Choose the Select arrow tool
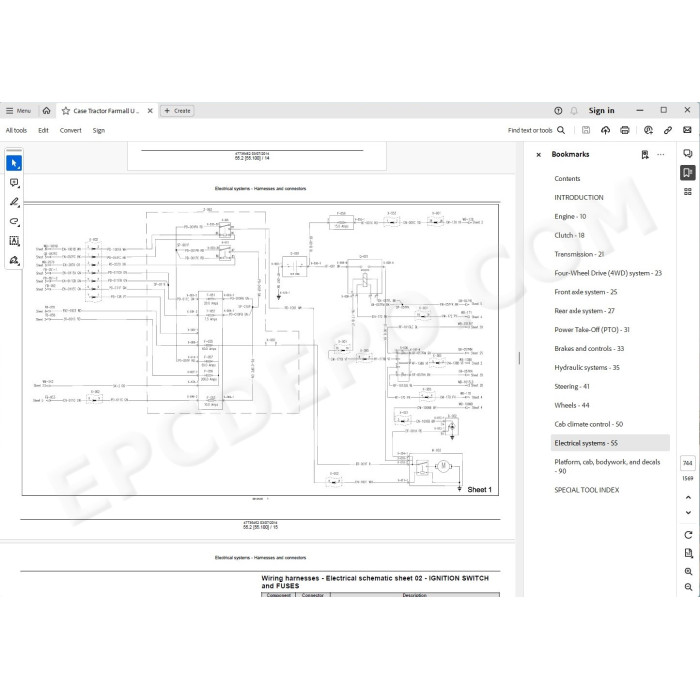This screenshot has height=700, width=700. point(14,163)
